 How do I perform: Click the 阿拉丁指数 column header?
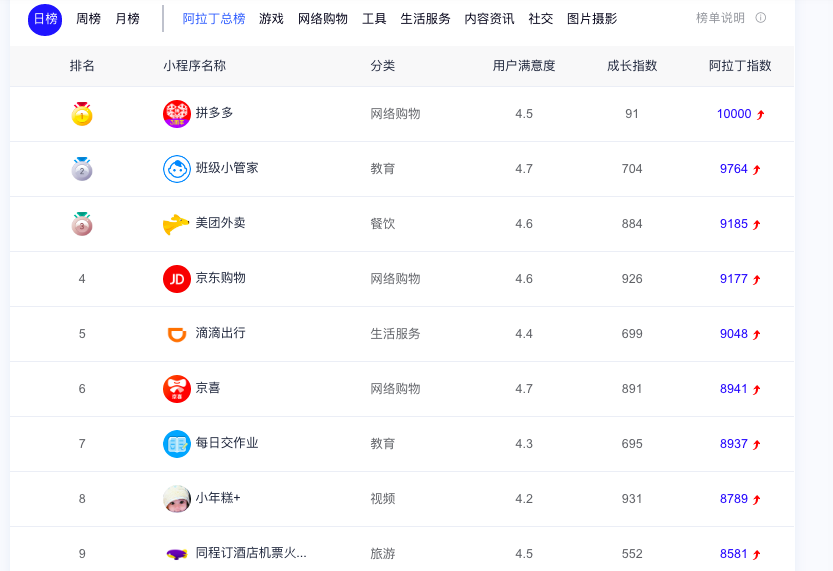pyautogui.click(x=740, y=66)
